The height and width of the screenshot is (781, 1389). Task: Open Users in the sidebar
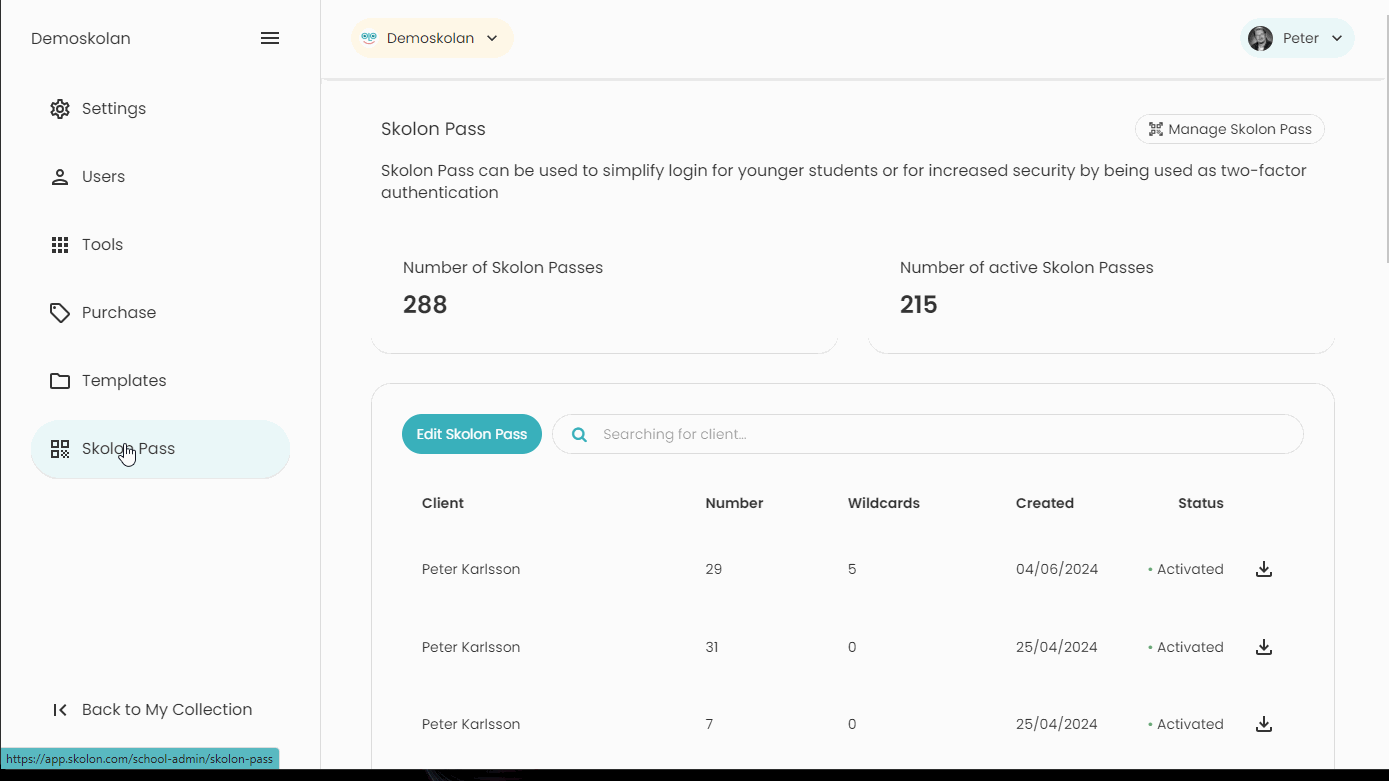pyautogui.click(x=160, y=177)
